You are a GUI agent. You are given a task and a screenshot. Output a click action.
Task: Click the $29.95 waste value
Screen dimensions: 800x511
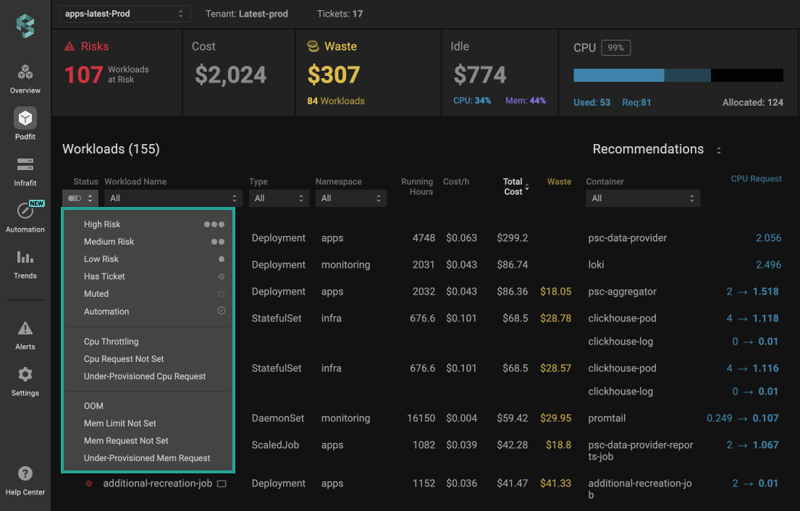(556, 418)
